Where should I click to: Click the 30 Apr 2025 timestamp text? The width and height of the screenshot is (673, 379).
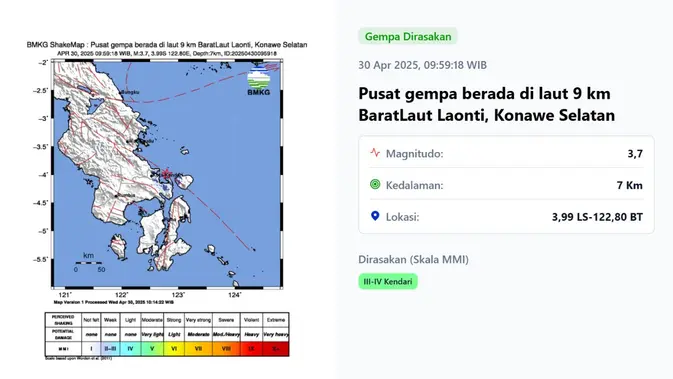[x=422, y=65]
